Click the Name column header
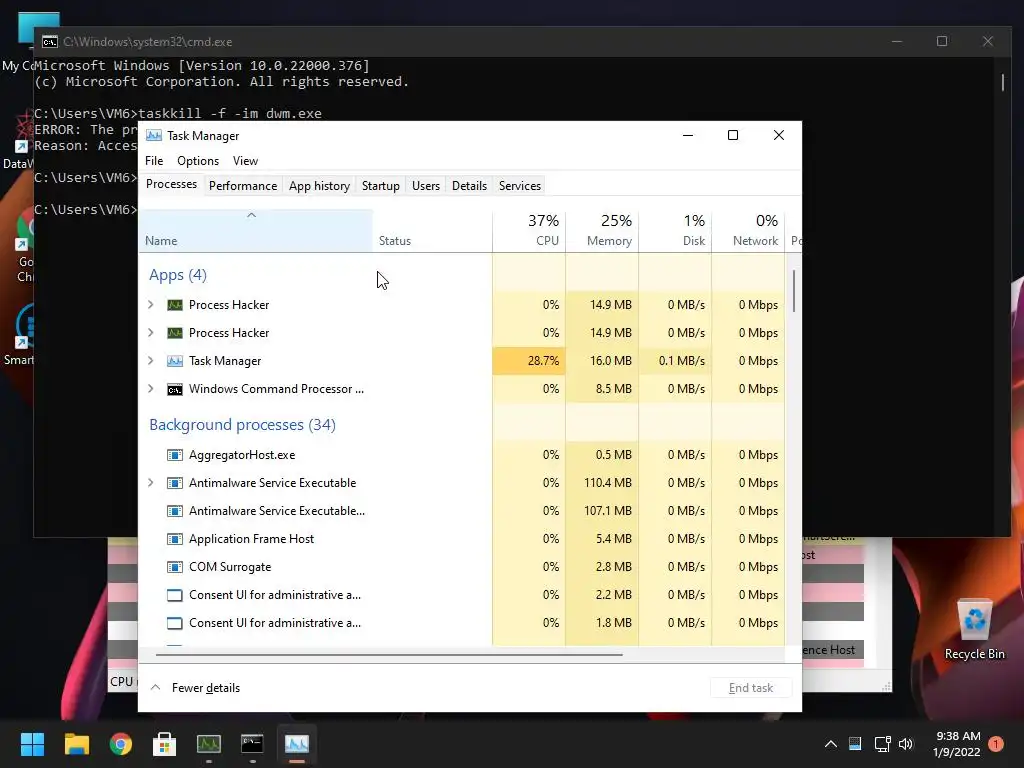This screenshot has width=1024, height=768. [x=255, y=231]
